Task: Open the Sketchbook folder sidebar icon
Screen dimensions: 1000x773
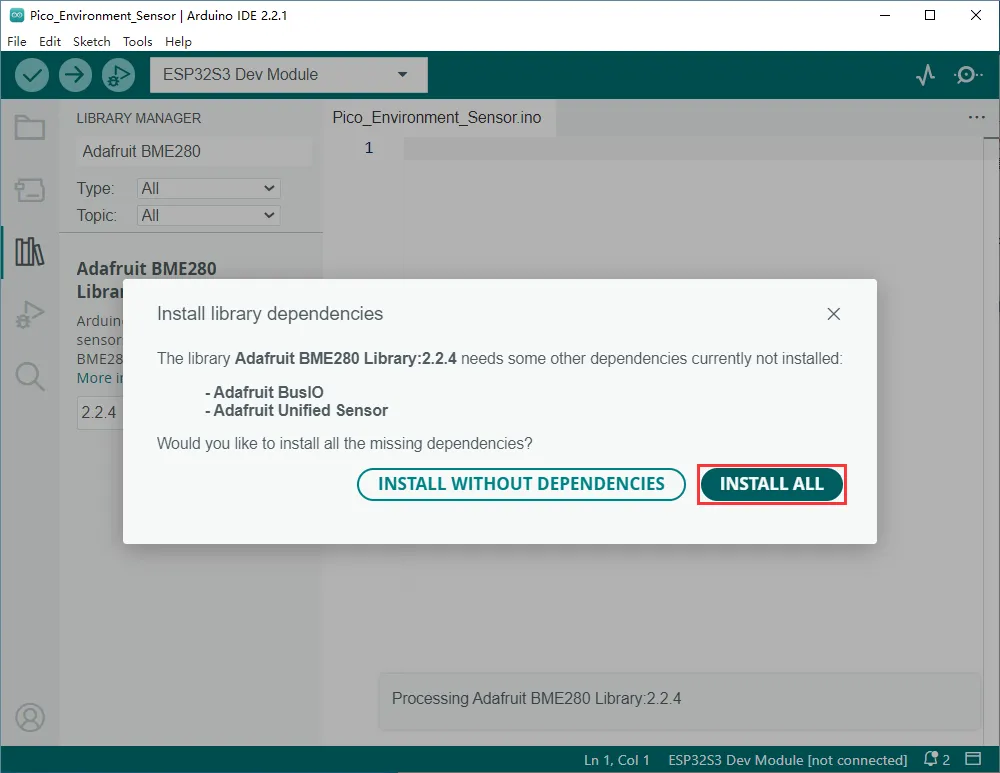Action: coord(30,128)
